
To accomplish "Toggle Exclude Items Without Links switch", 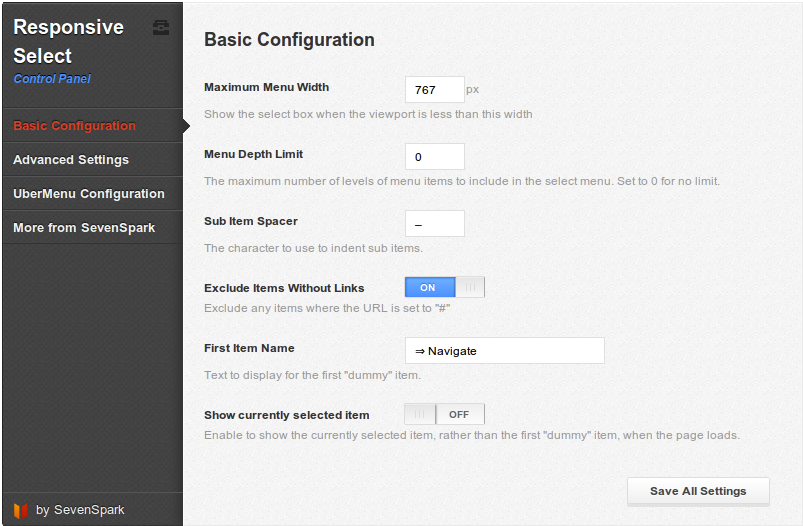I will coord(445,287).
